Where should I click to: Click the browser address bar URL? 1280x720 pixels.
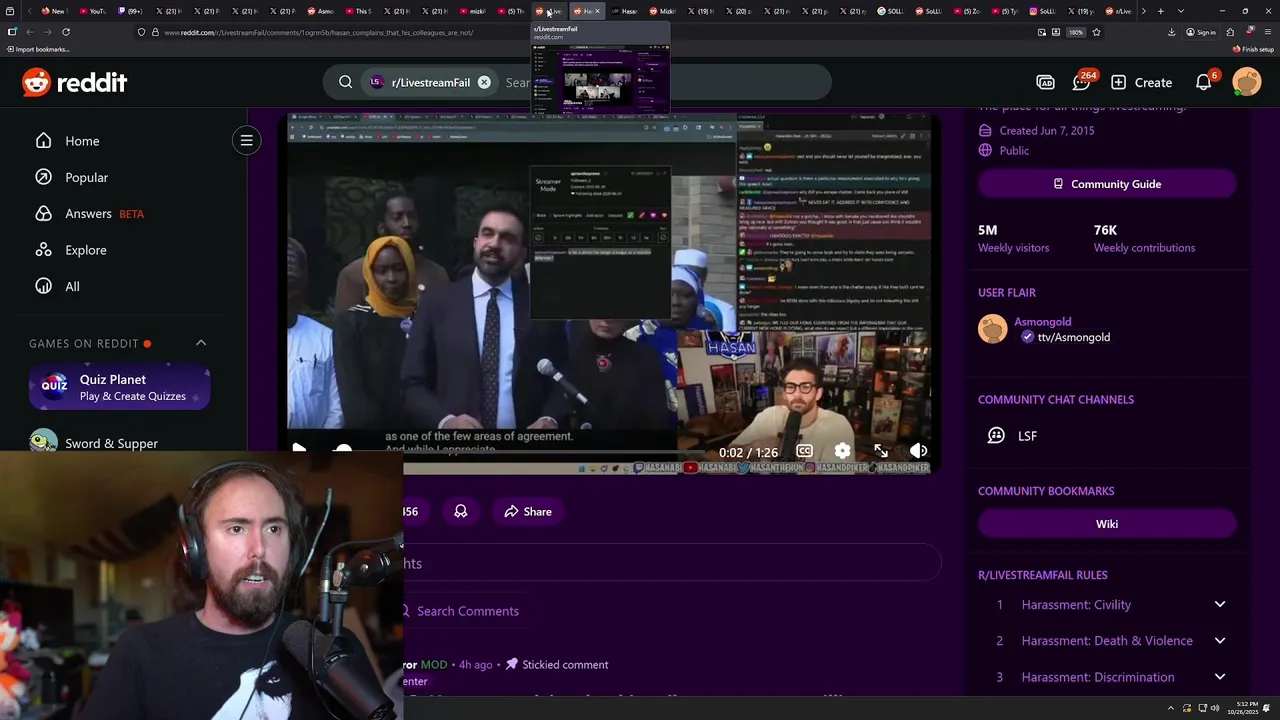pyautogui.click(x=319, y=32)
